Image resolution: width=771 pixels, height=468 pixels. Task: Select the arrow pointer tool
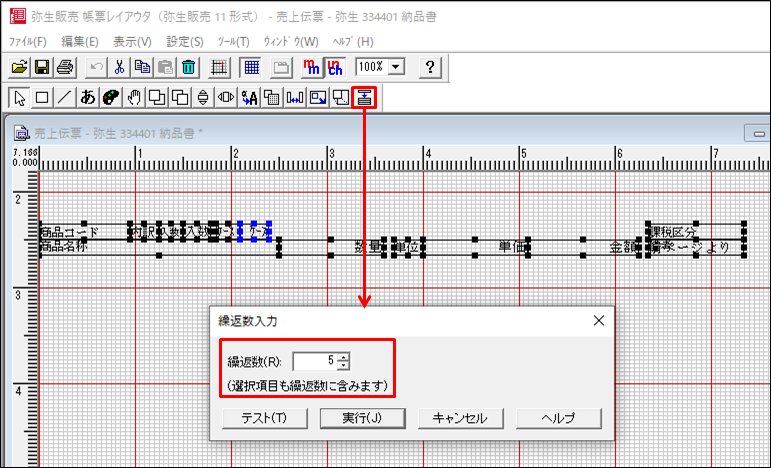(20, 98)
